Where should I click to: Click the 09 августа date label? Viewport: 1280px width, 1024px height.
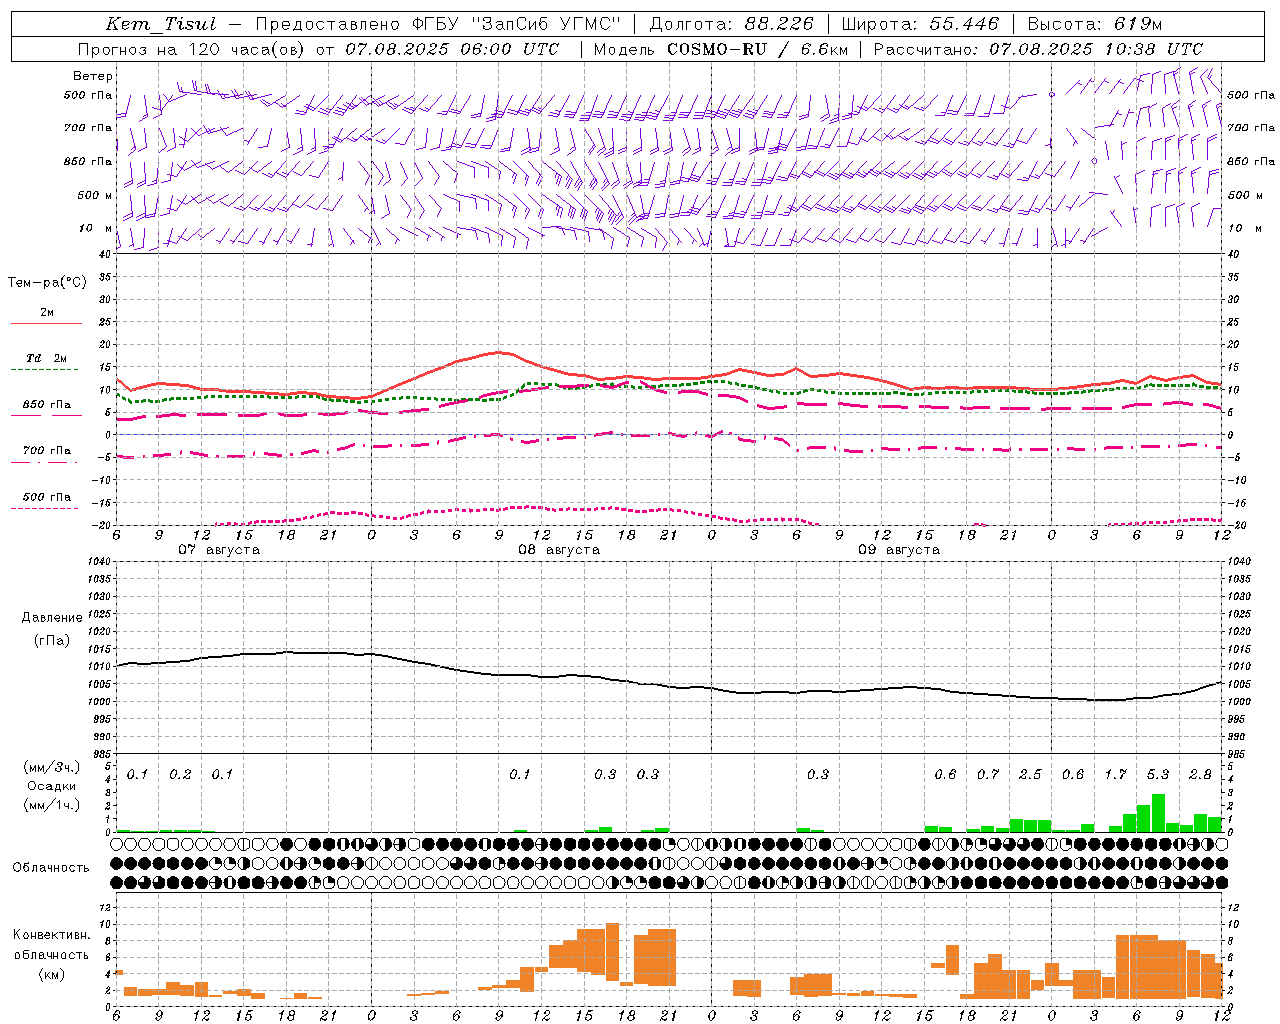(x=899, y=550)
